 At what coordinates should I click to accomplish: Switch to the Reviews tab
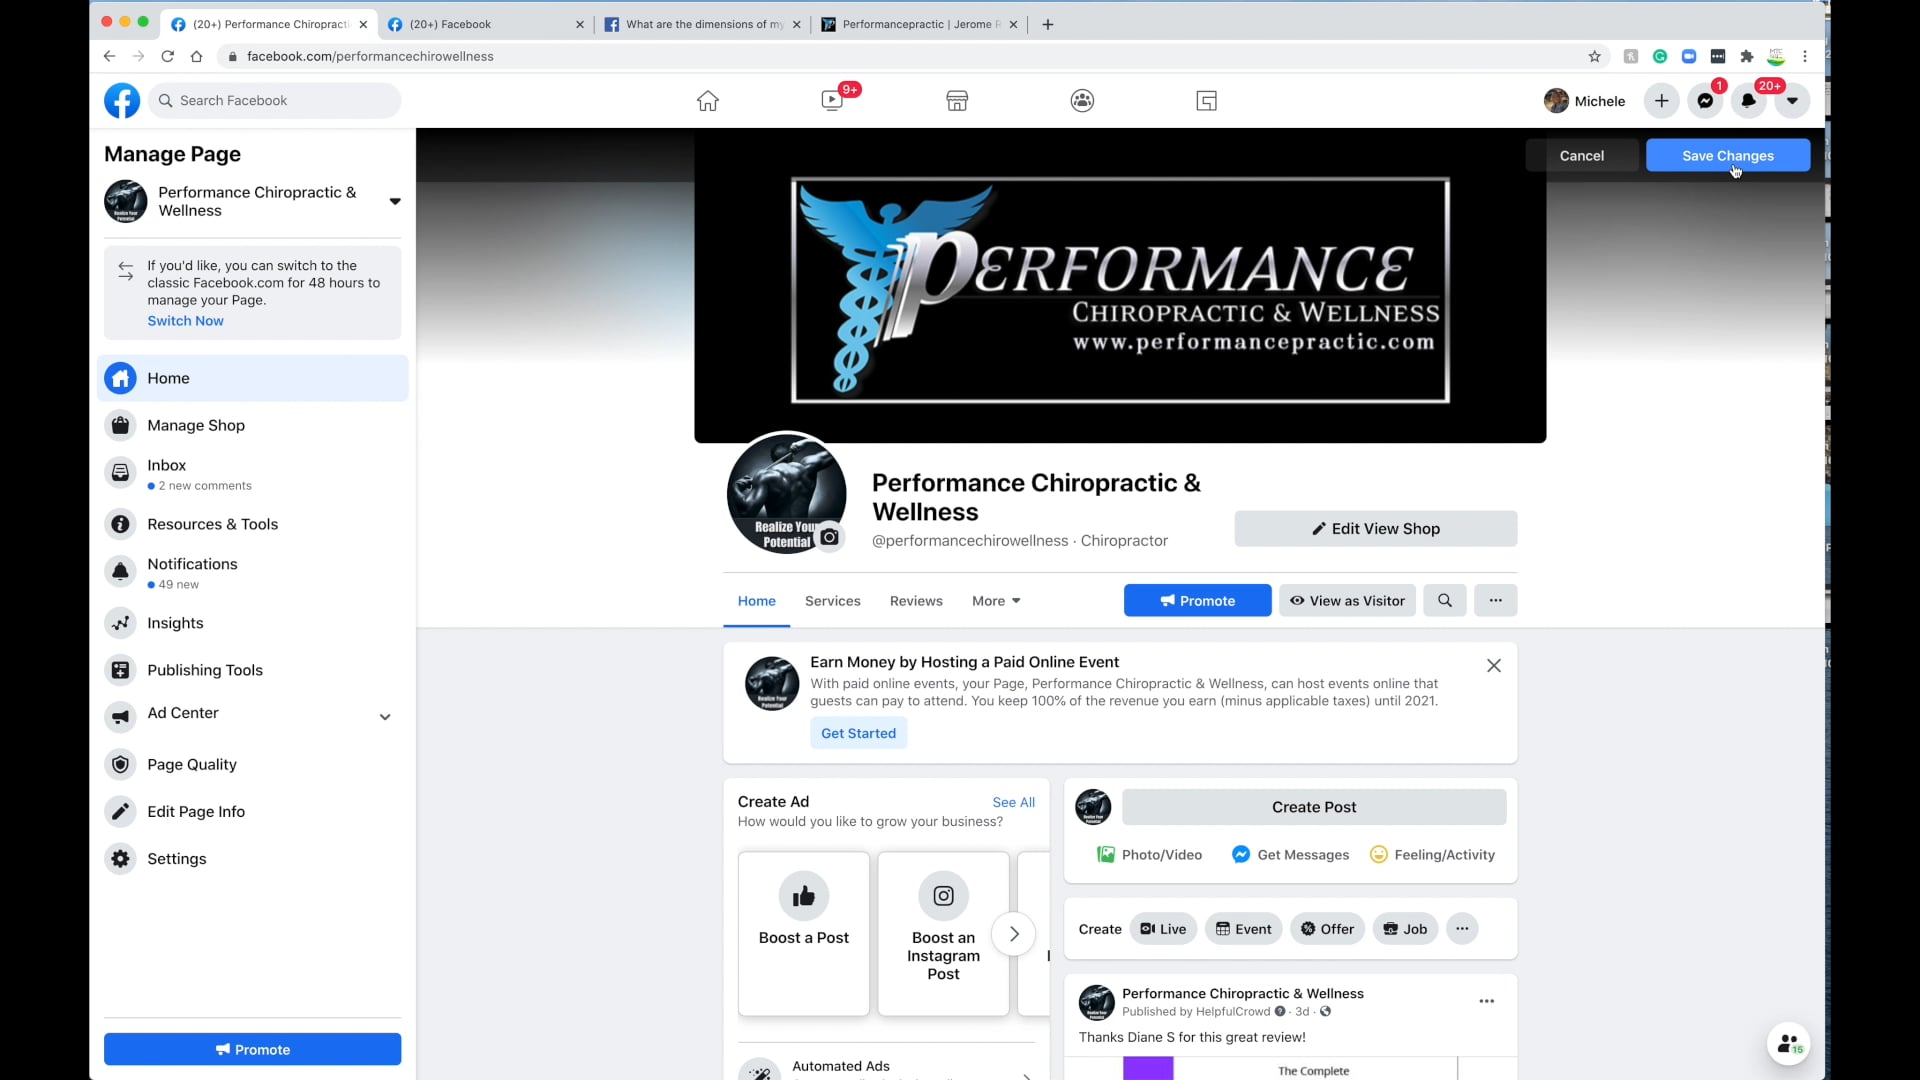[916, 600]
